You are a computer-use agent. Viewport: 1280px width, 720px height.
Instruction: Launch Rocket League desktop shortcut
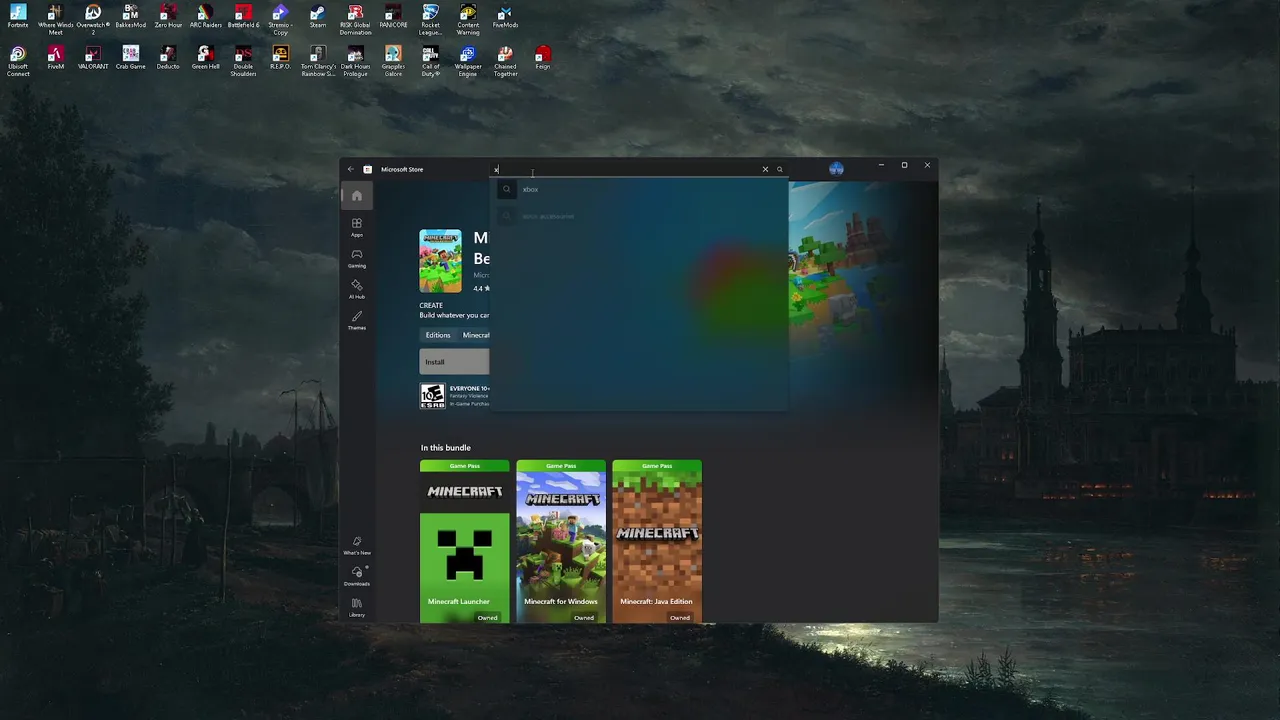pyautogui.click(x=430, y=20)
